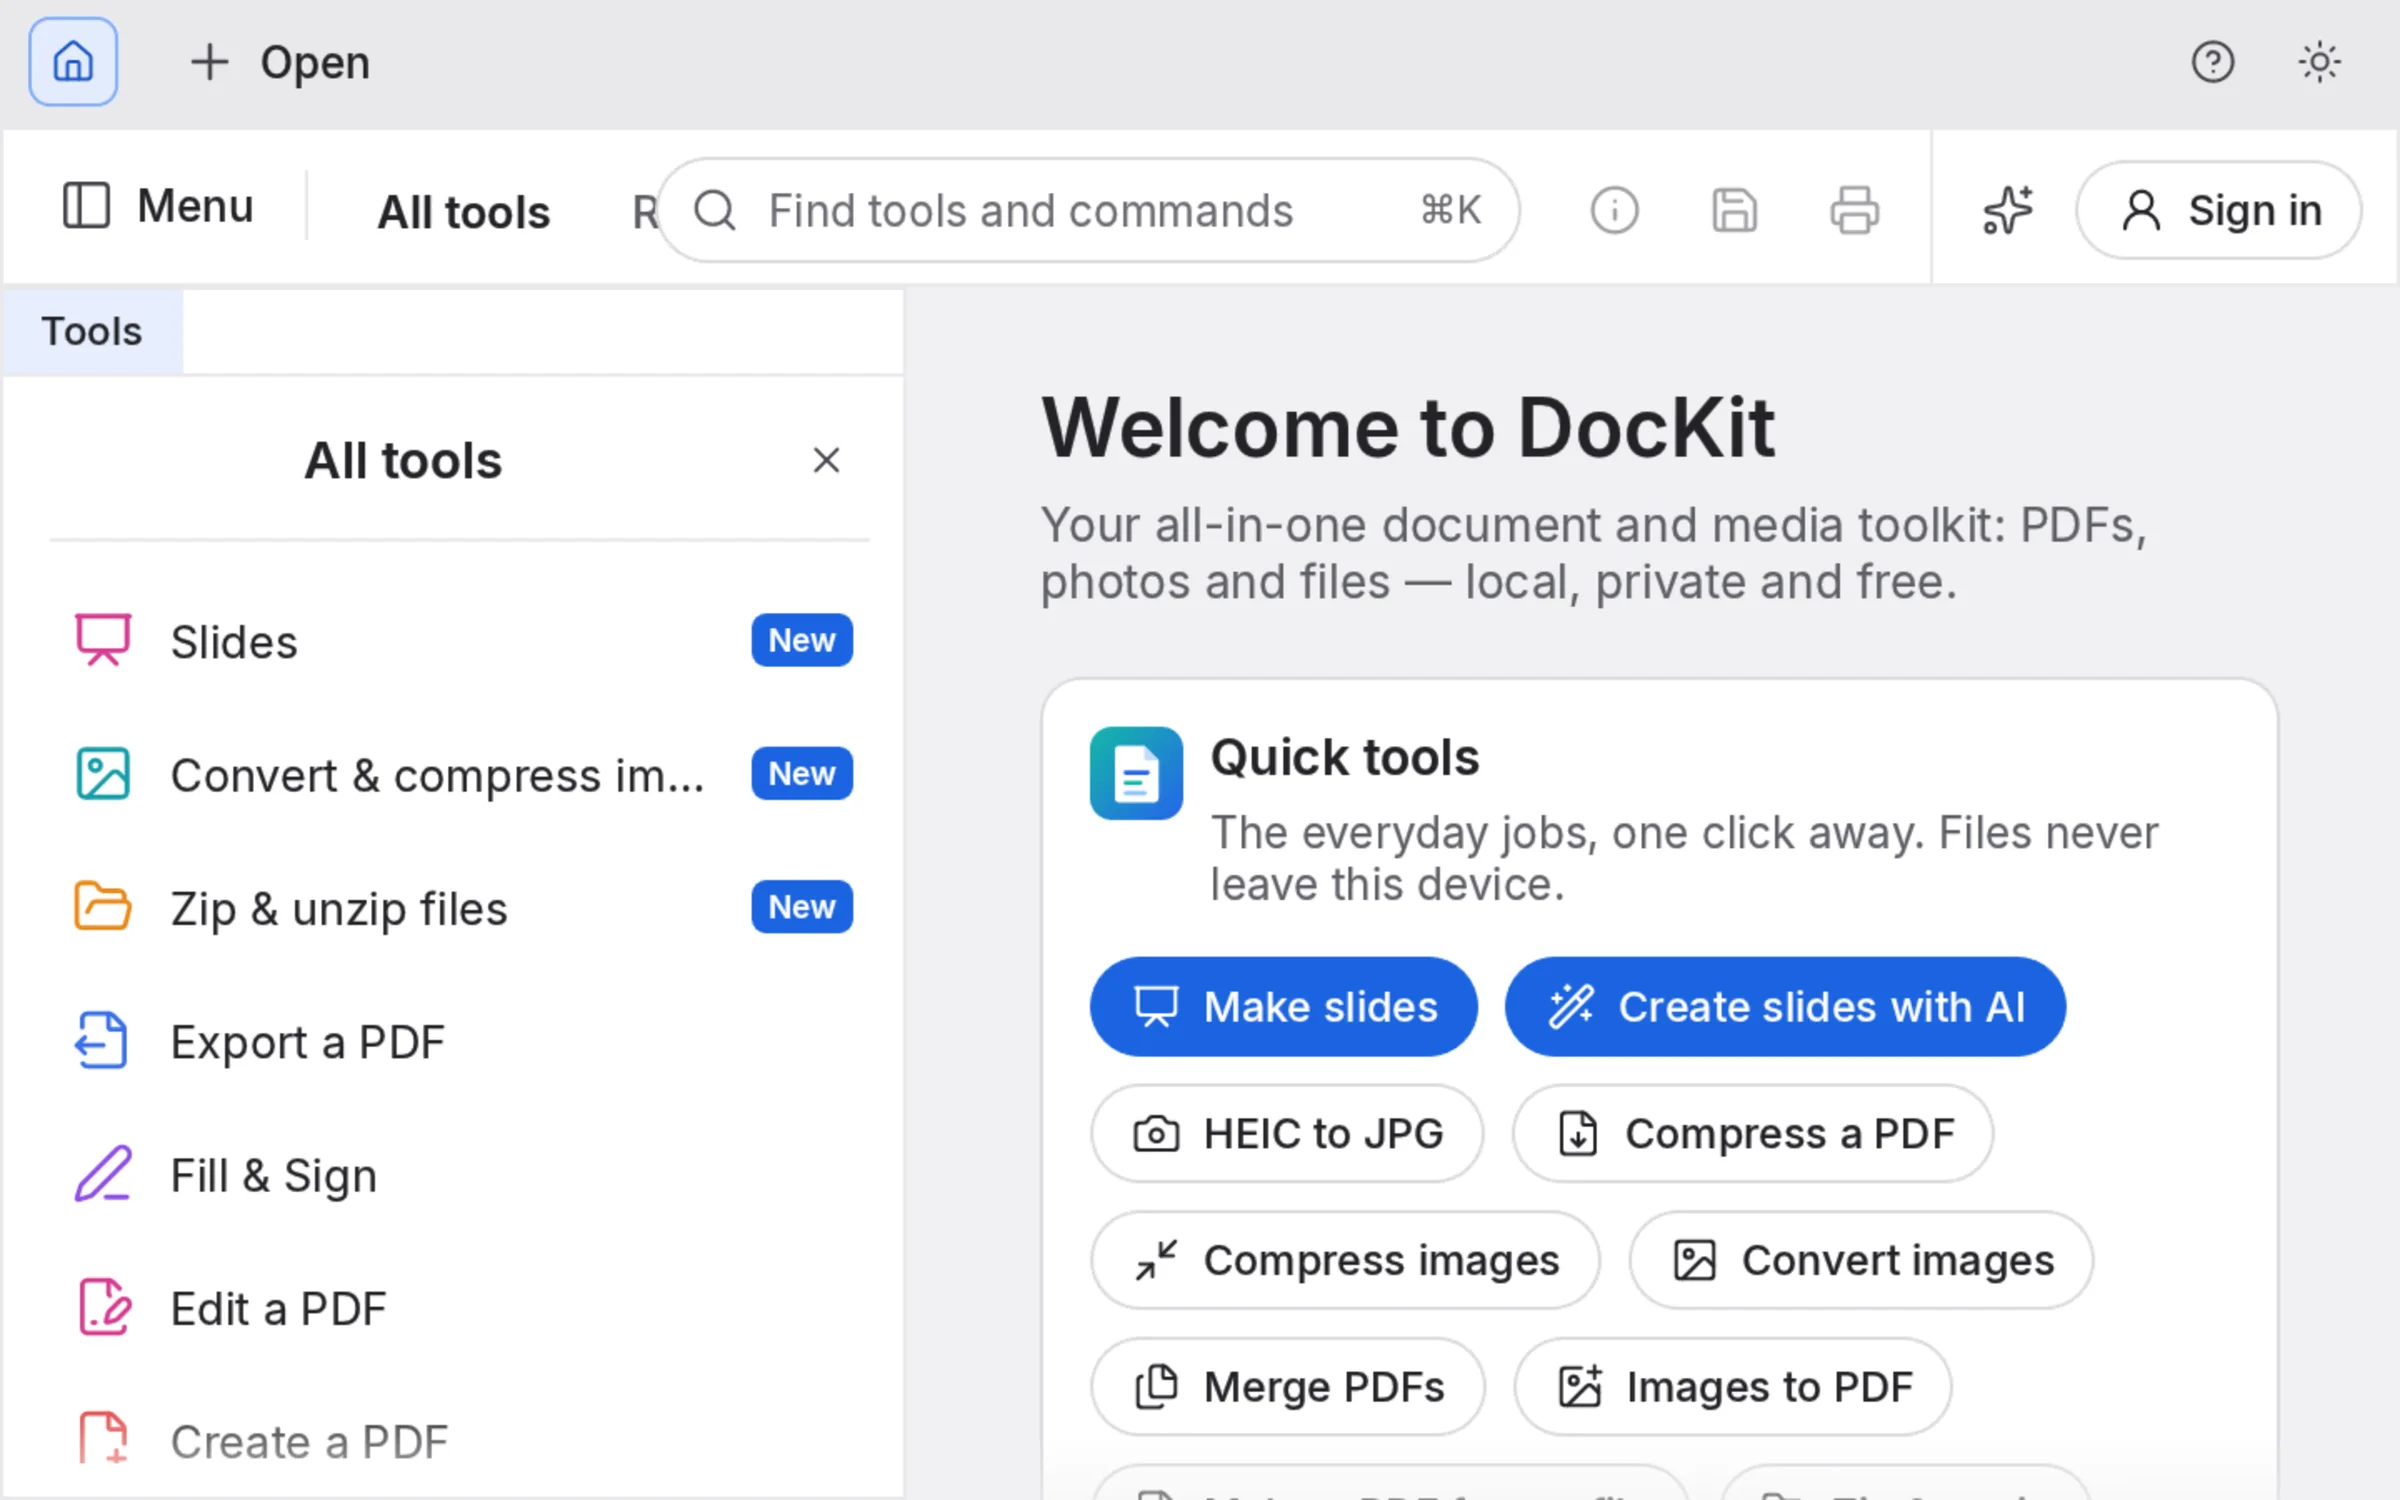Click the New badge beside Slides
Screen dimensions: 2400x1500
click(x=802, y=640)
